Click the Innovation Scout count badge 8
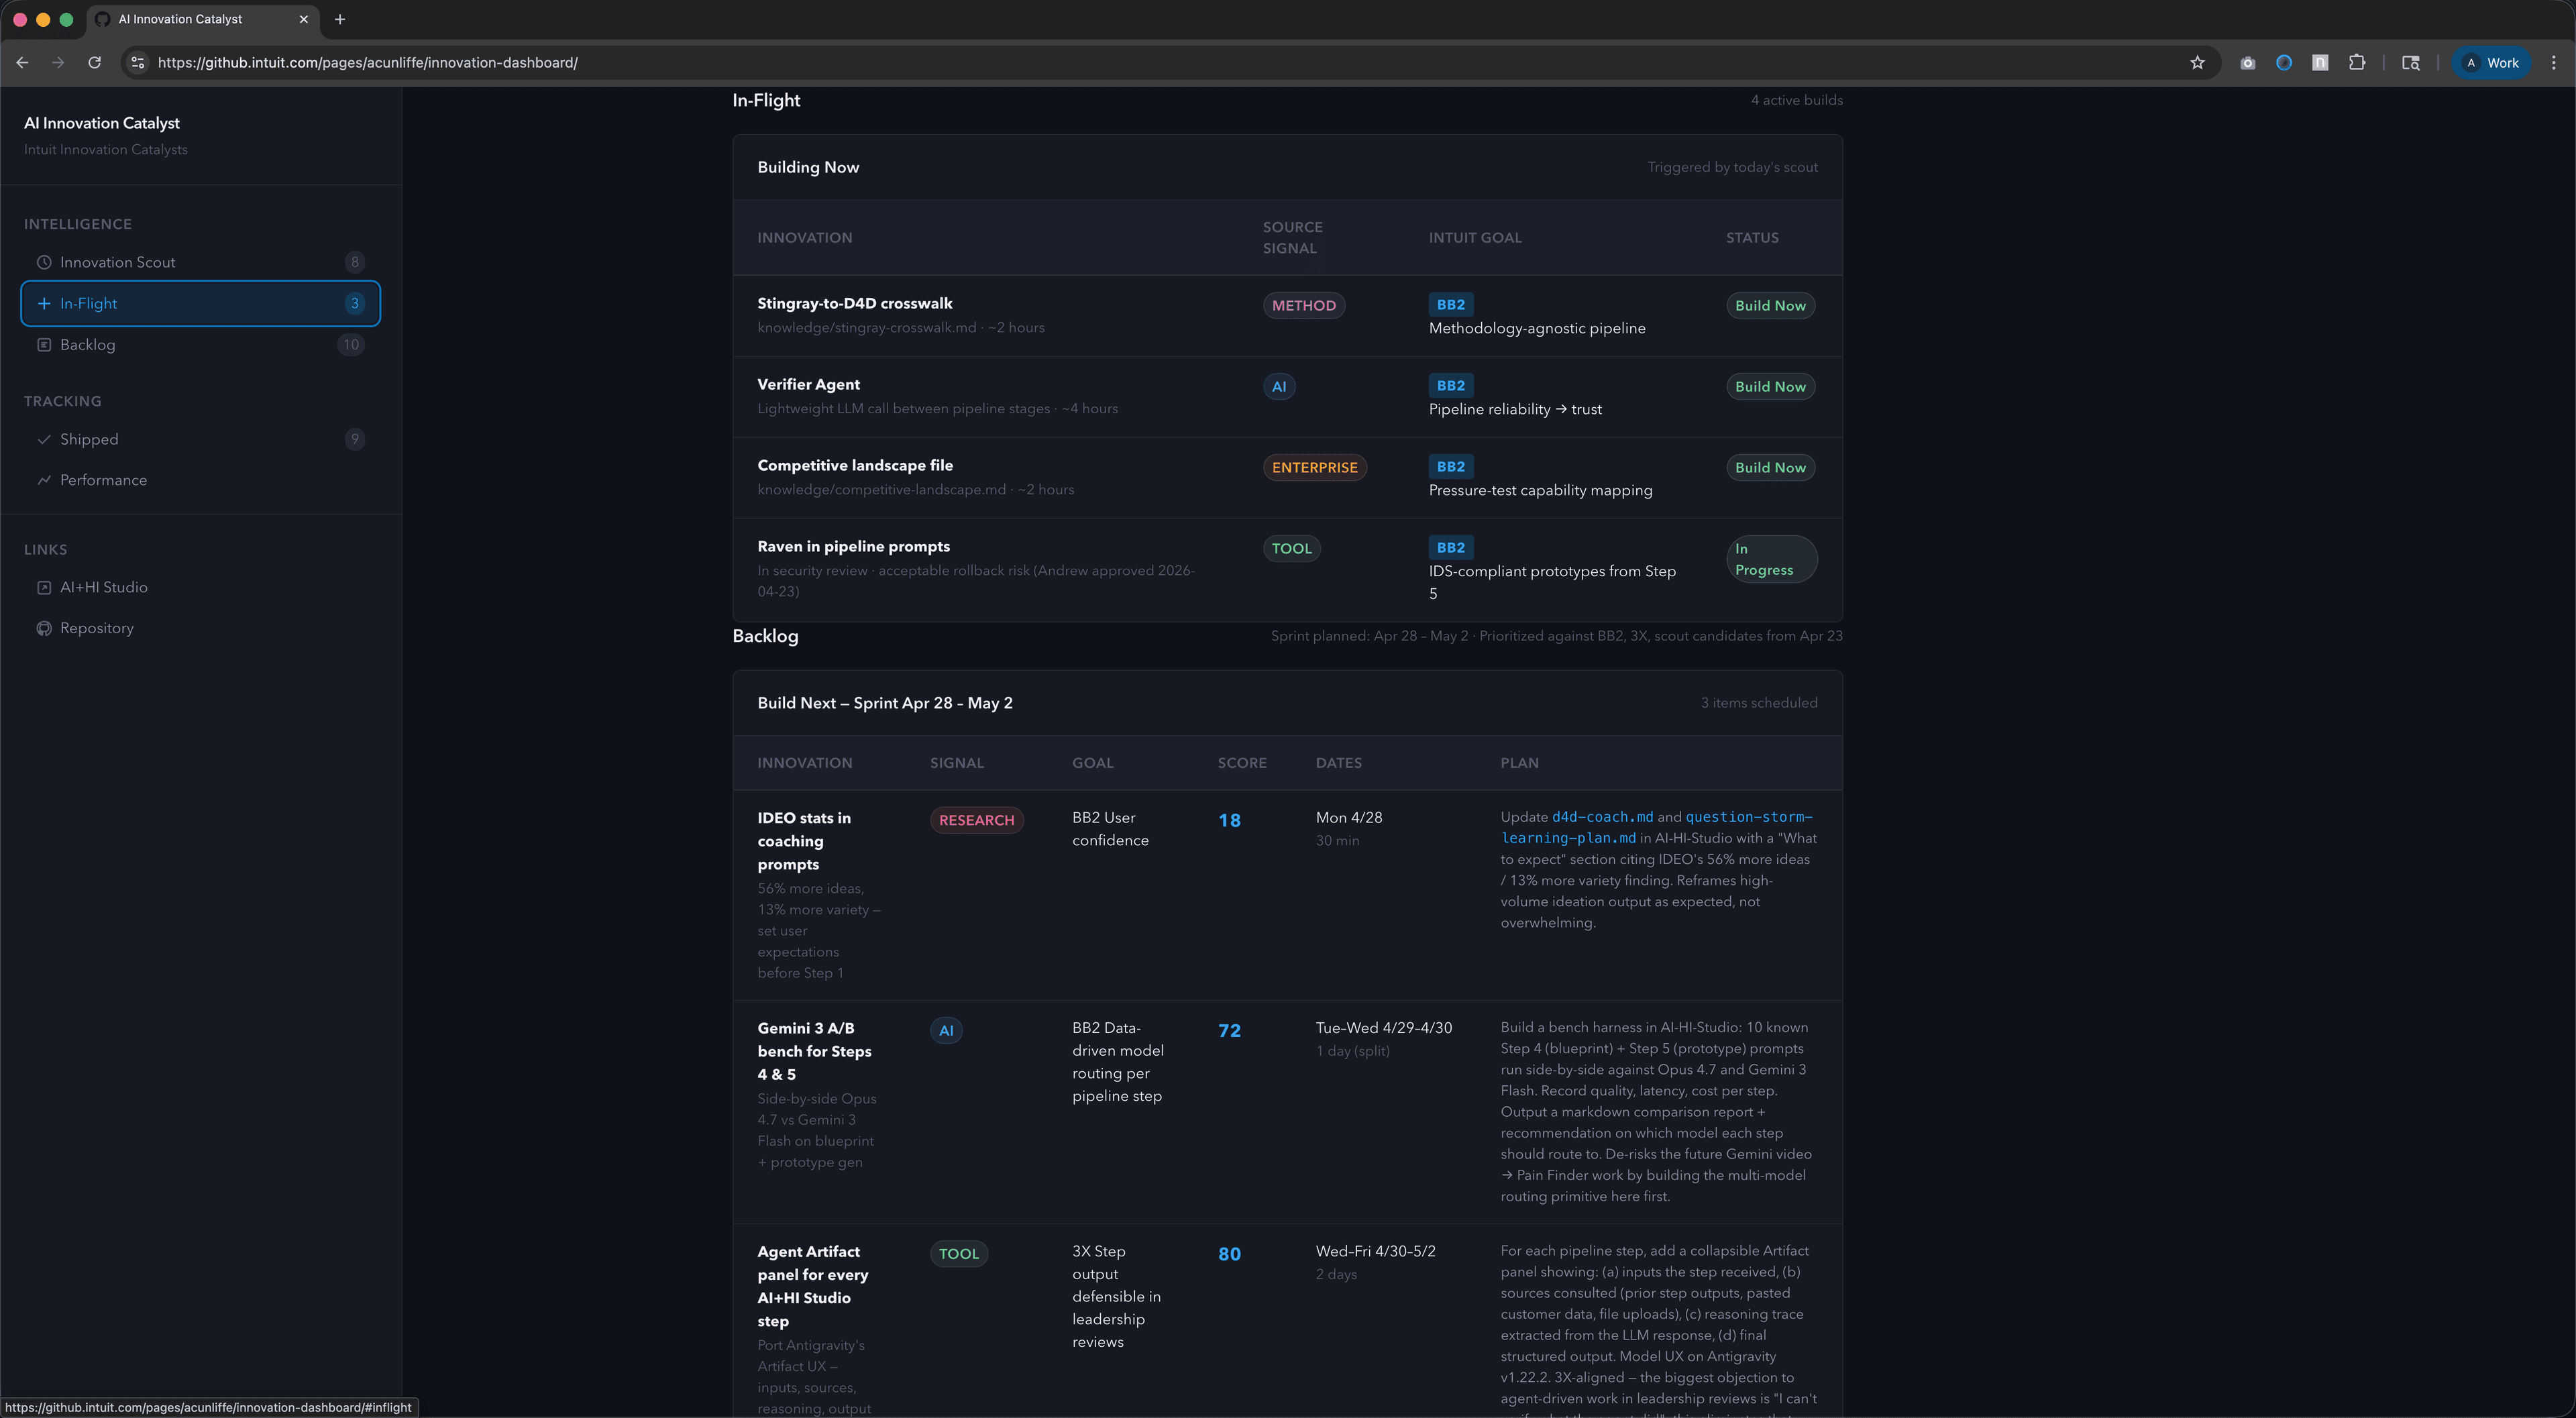The height and width of the screenshot is (1418, 2576). click(354, 262)
